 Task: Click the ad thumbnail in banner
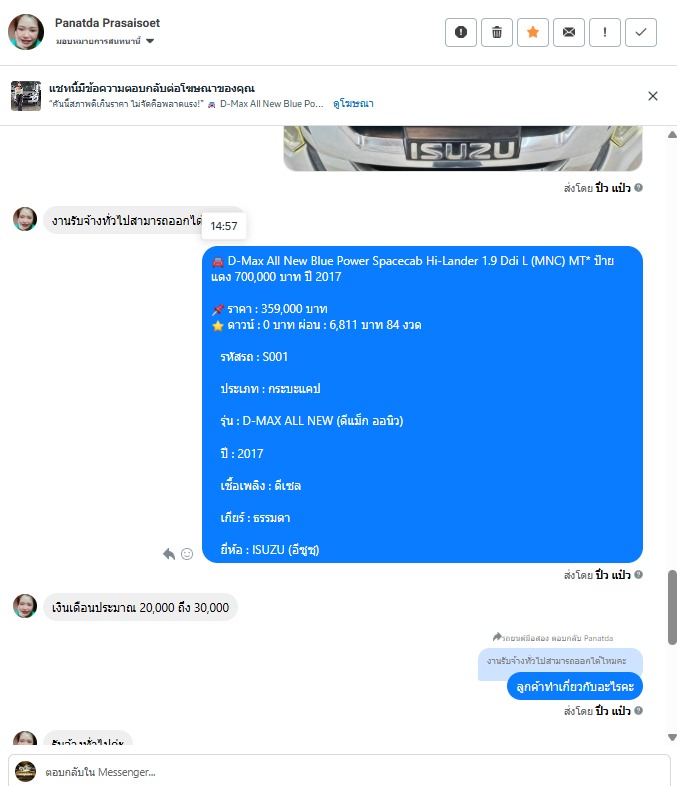click(26, 96)
